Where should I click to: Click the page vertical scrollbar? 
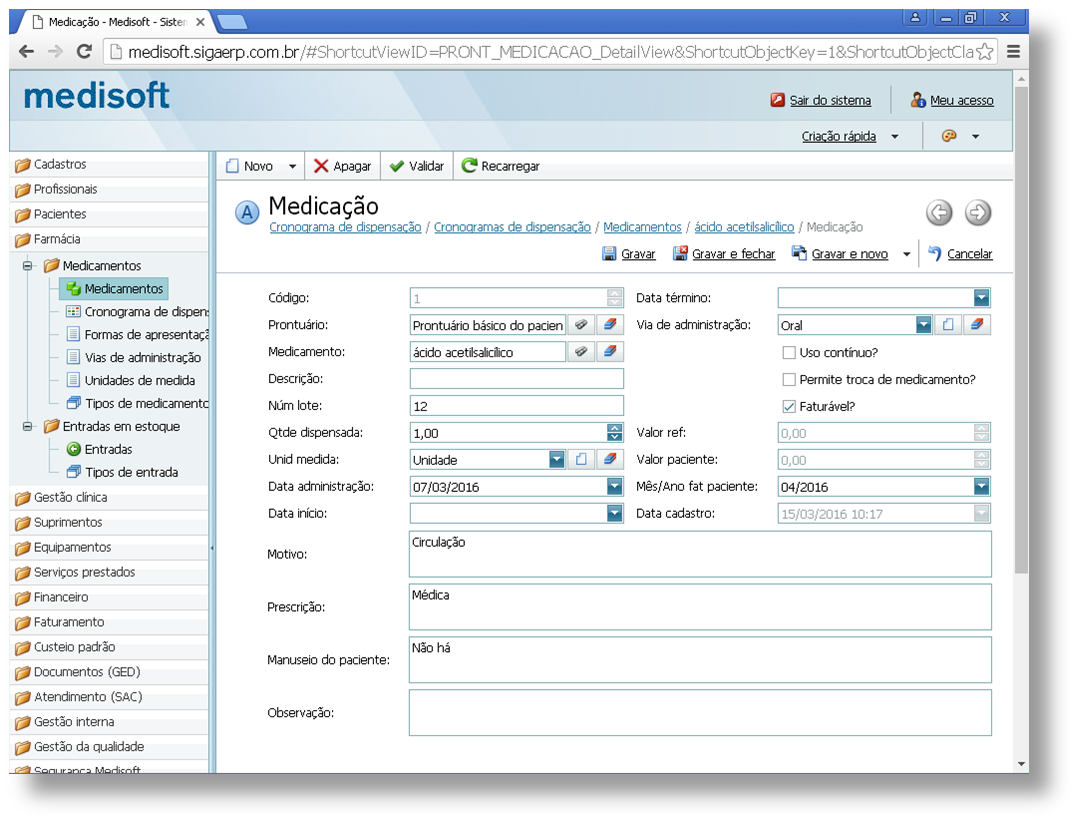[1021, 330]
